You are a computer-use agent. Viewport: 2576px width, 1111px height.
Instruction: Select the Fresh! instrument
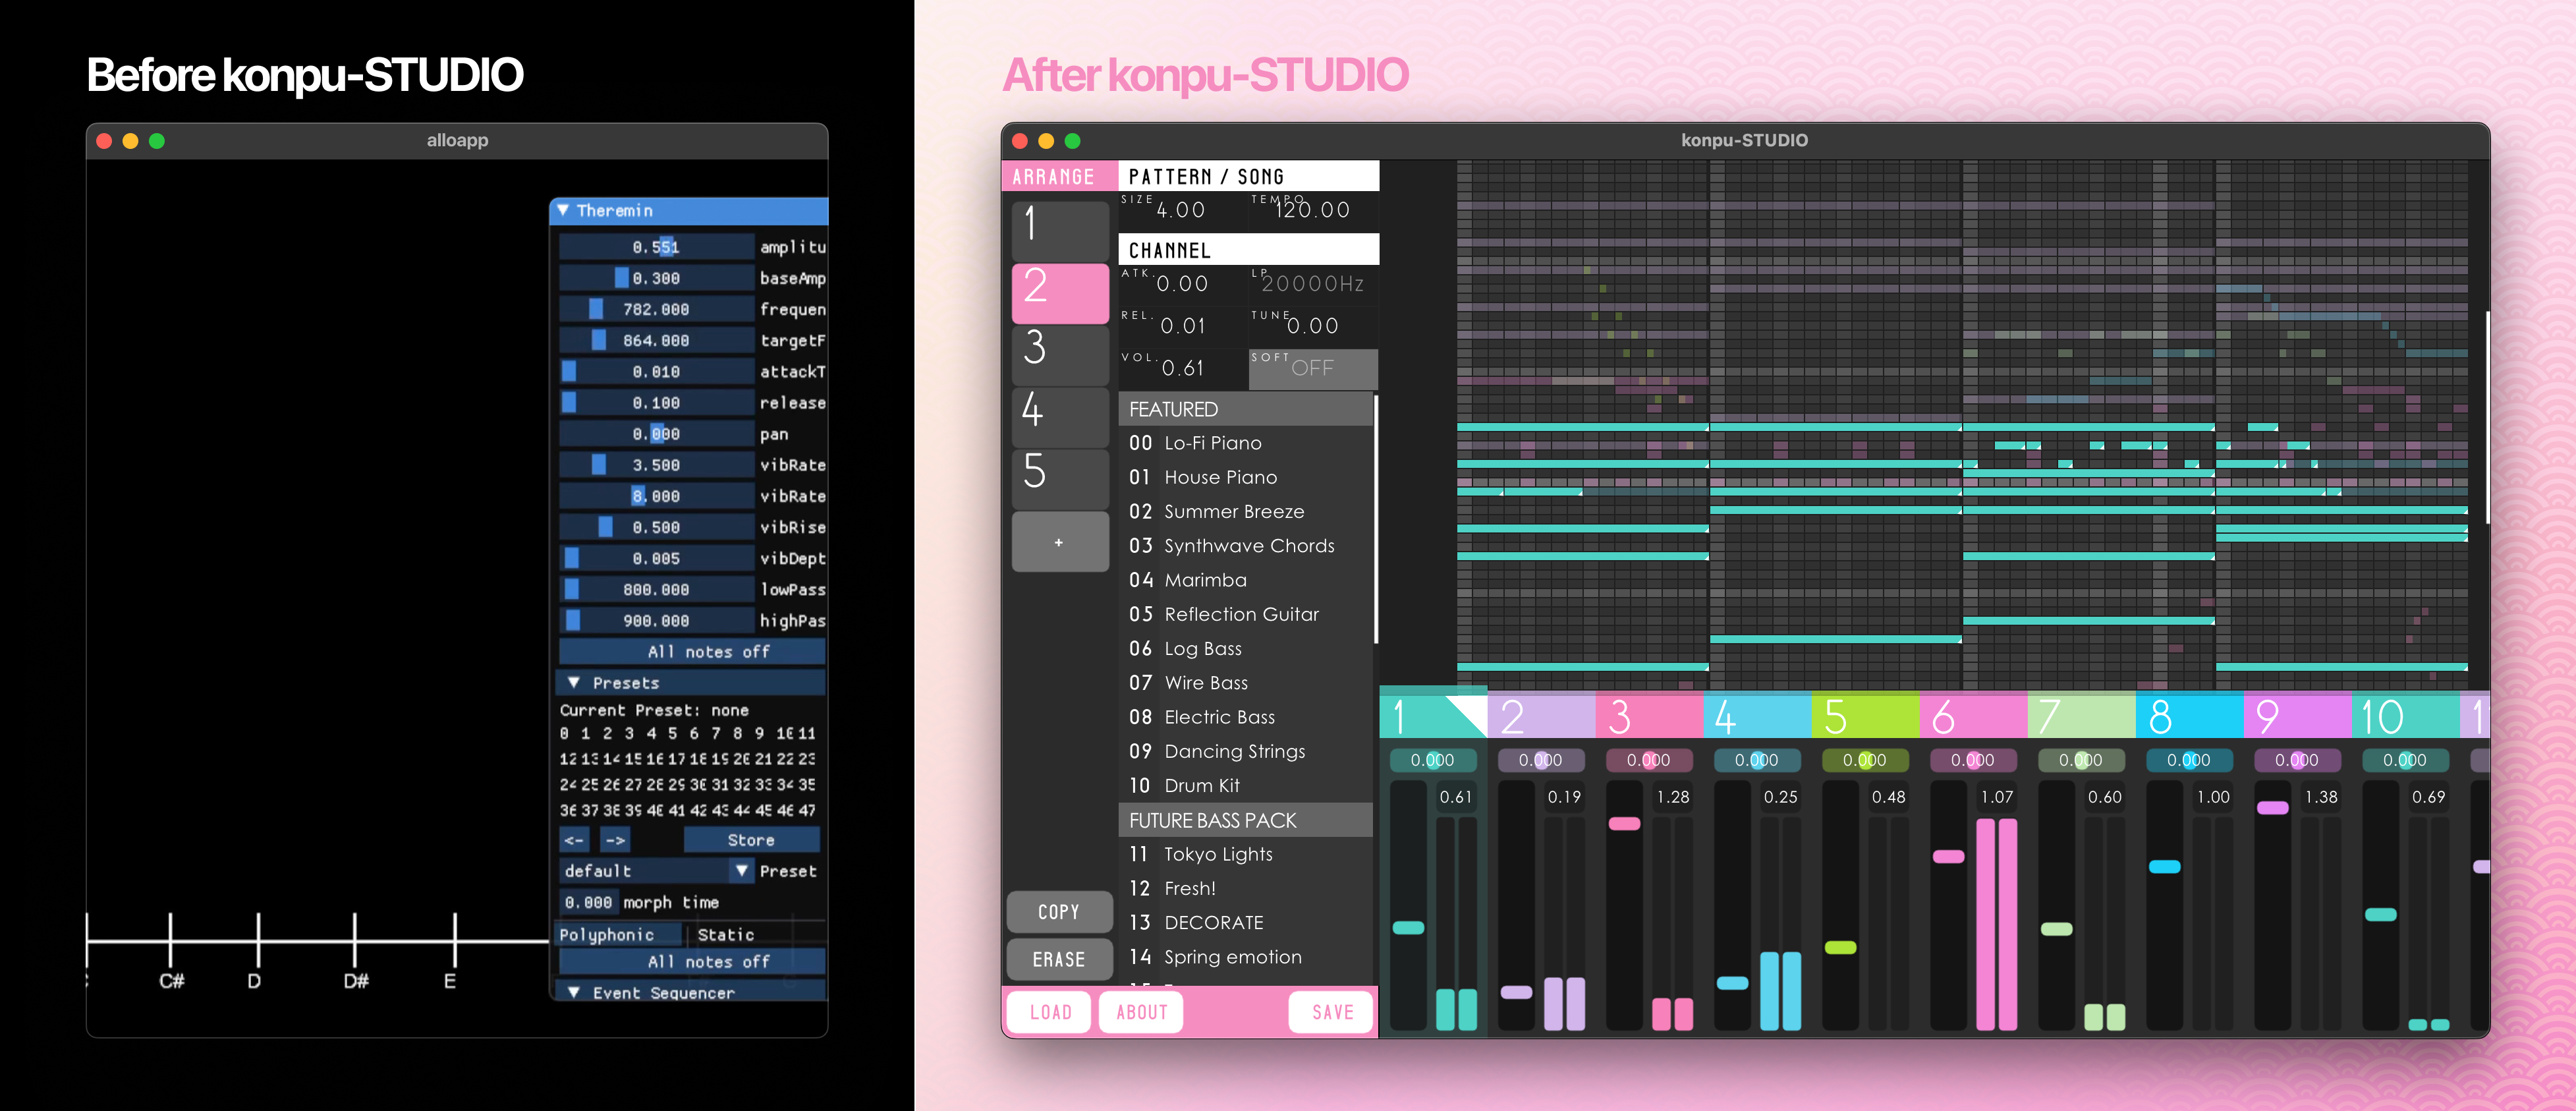1246,888
